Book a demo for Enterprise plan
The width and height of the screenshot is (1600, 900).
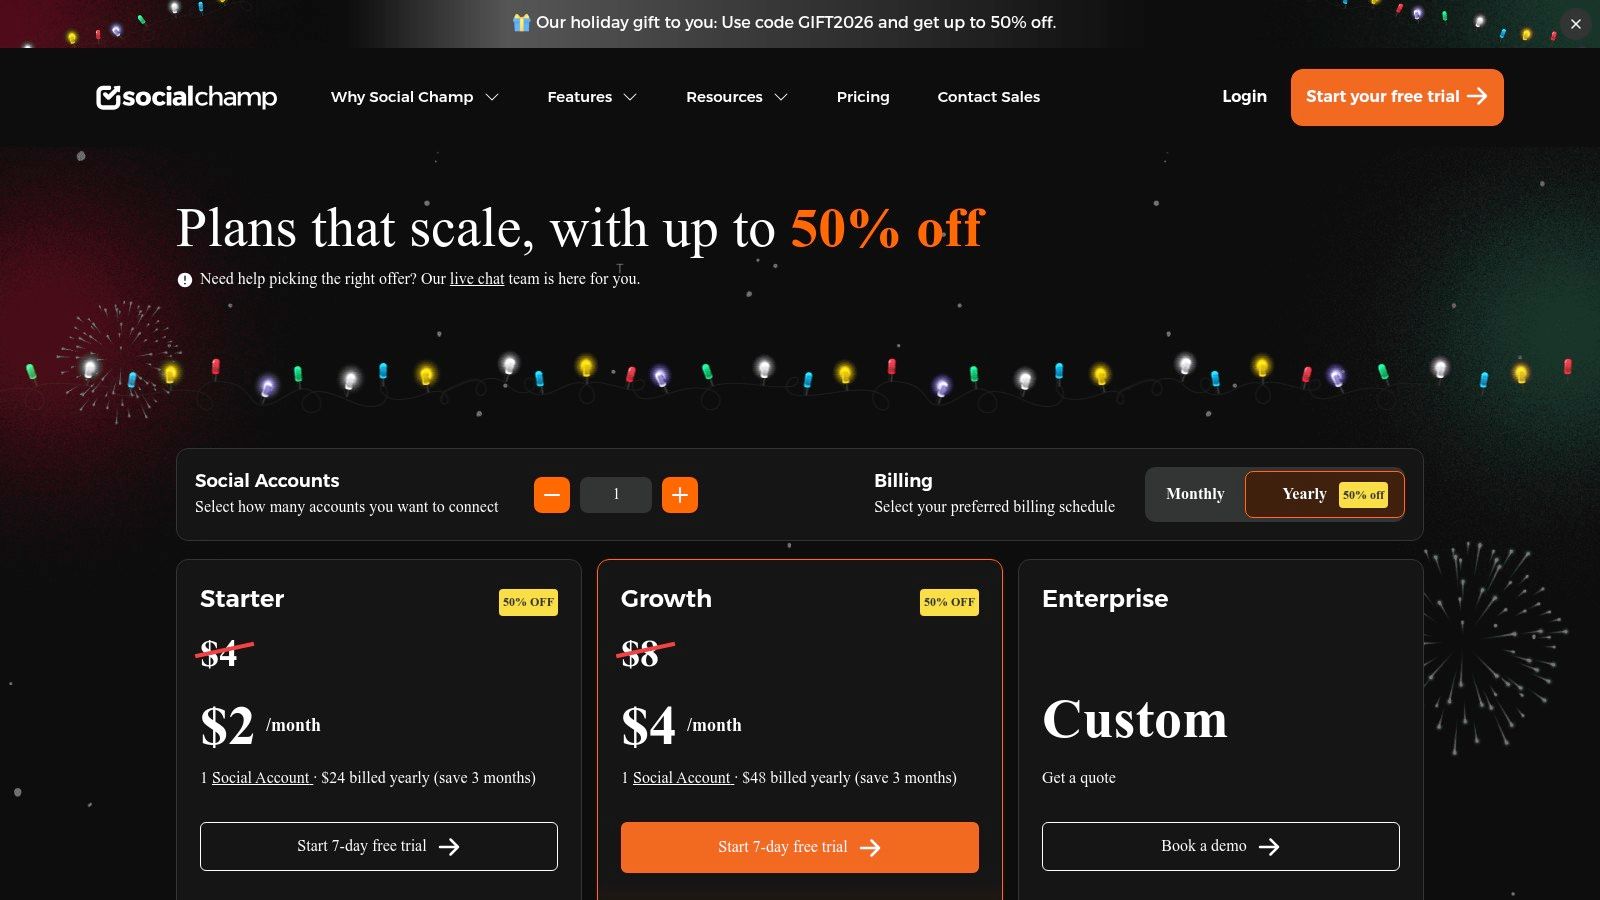[x=1220, y=846]
